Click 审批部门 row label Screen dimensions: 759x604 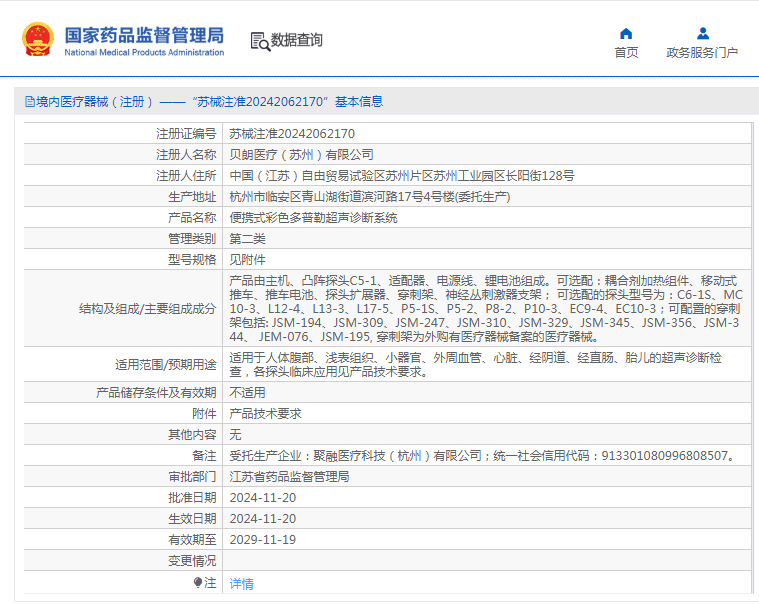pos(192,477)
